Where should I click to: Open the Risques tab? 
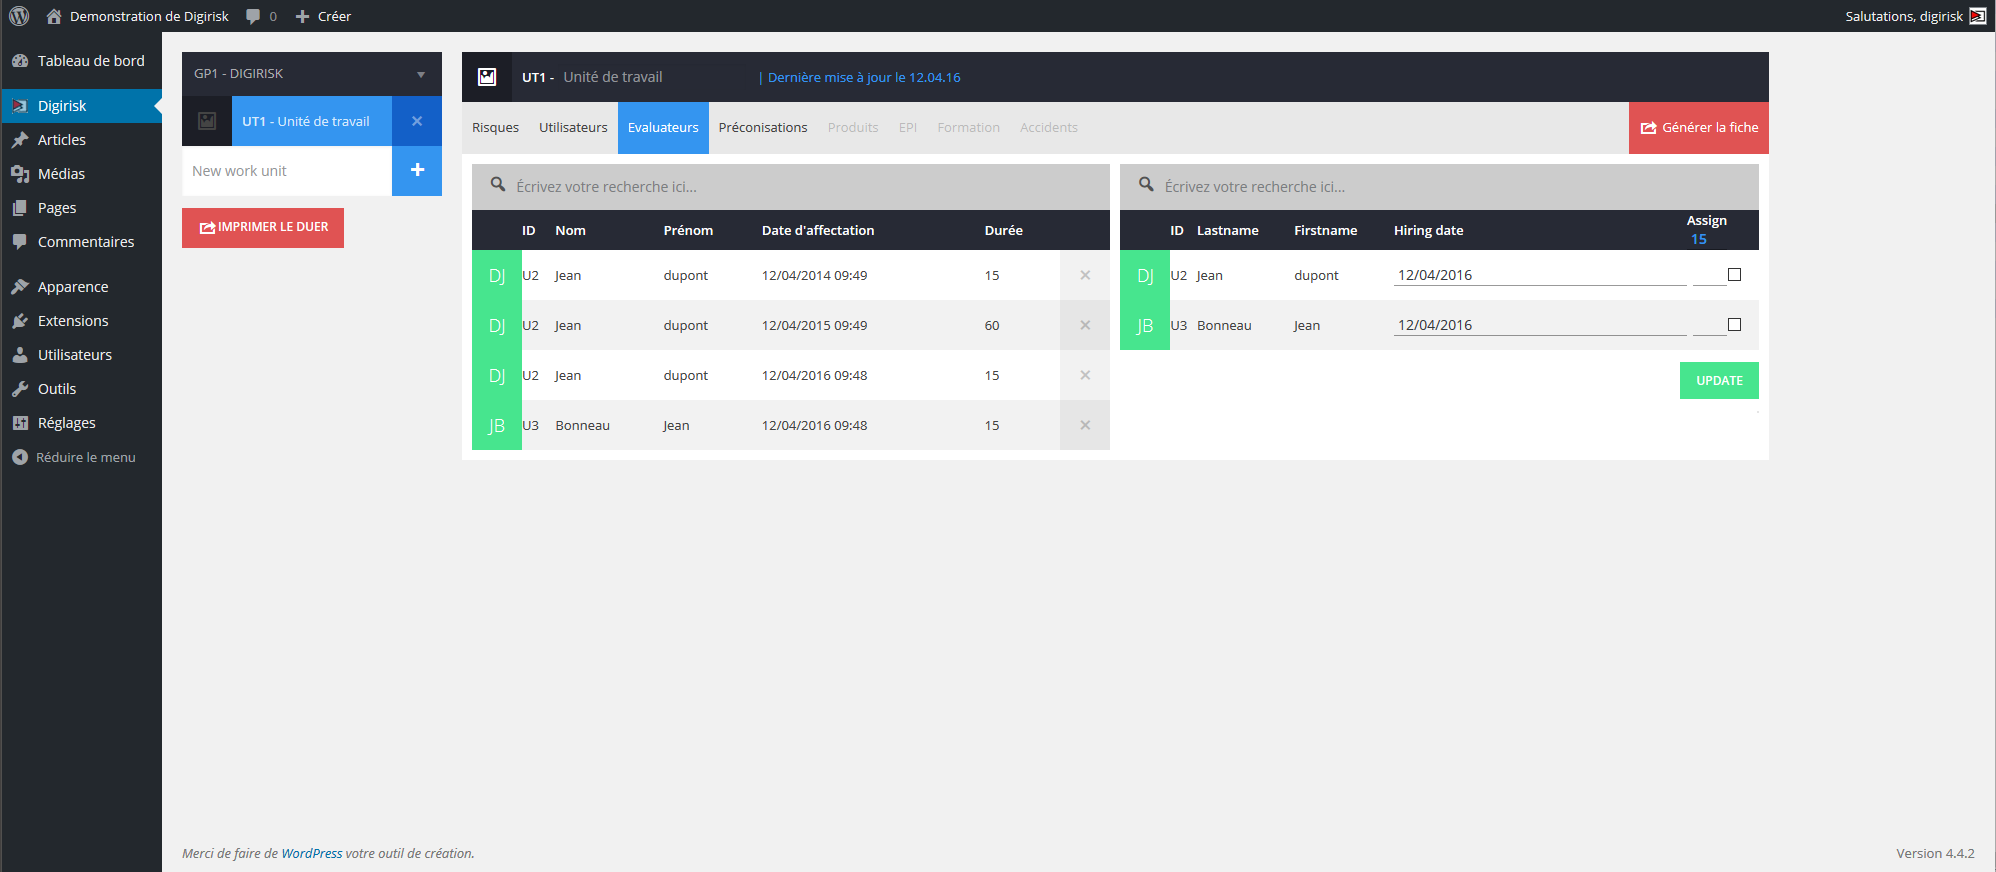pyautogui.click(x=496, y=128)
